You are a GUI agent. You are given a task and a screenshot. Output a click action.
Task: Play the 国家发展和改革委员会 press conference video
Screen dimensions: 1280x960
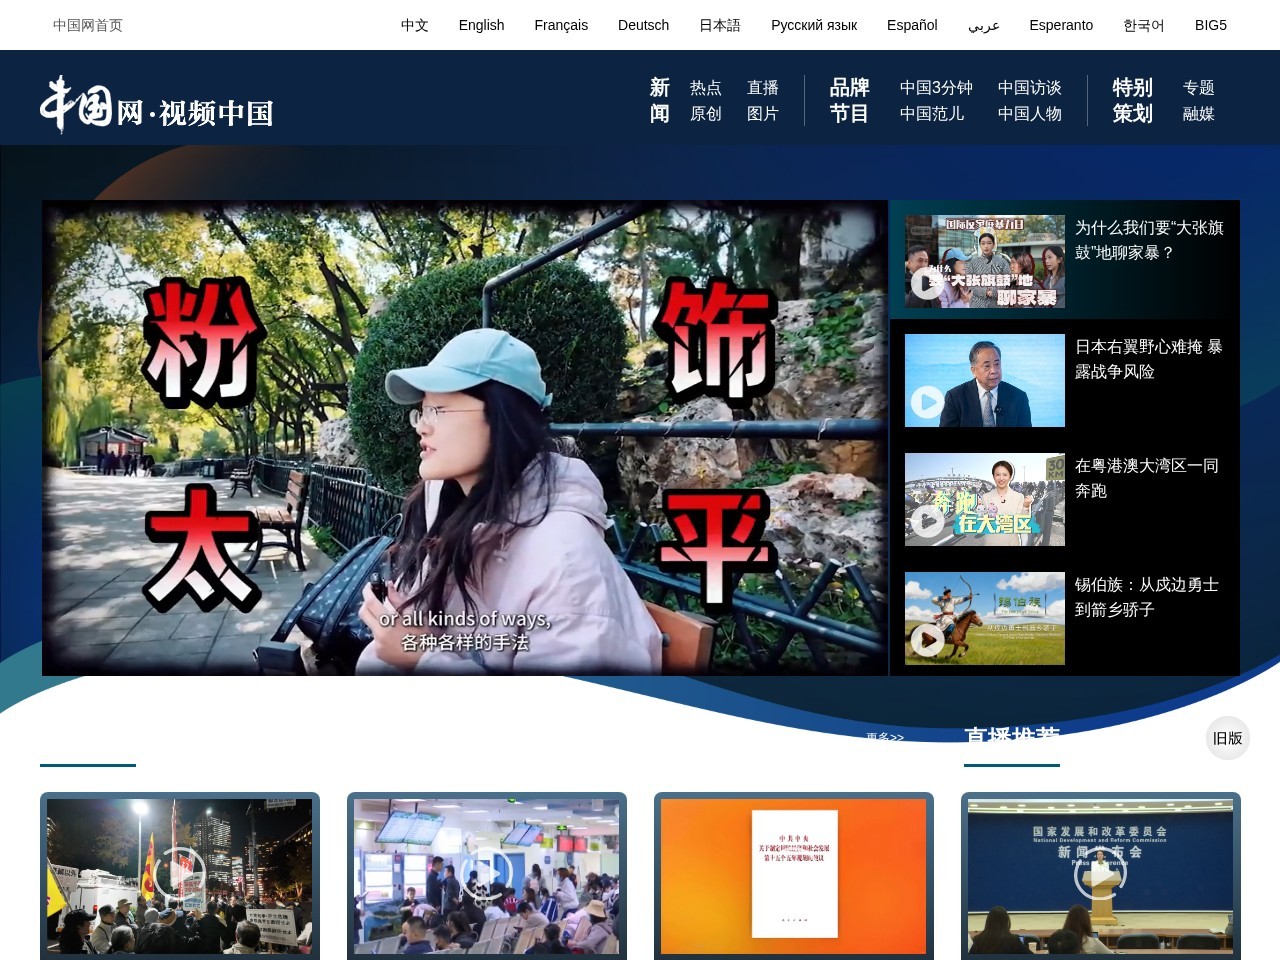(1101, 871)
